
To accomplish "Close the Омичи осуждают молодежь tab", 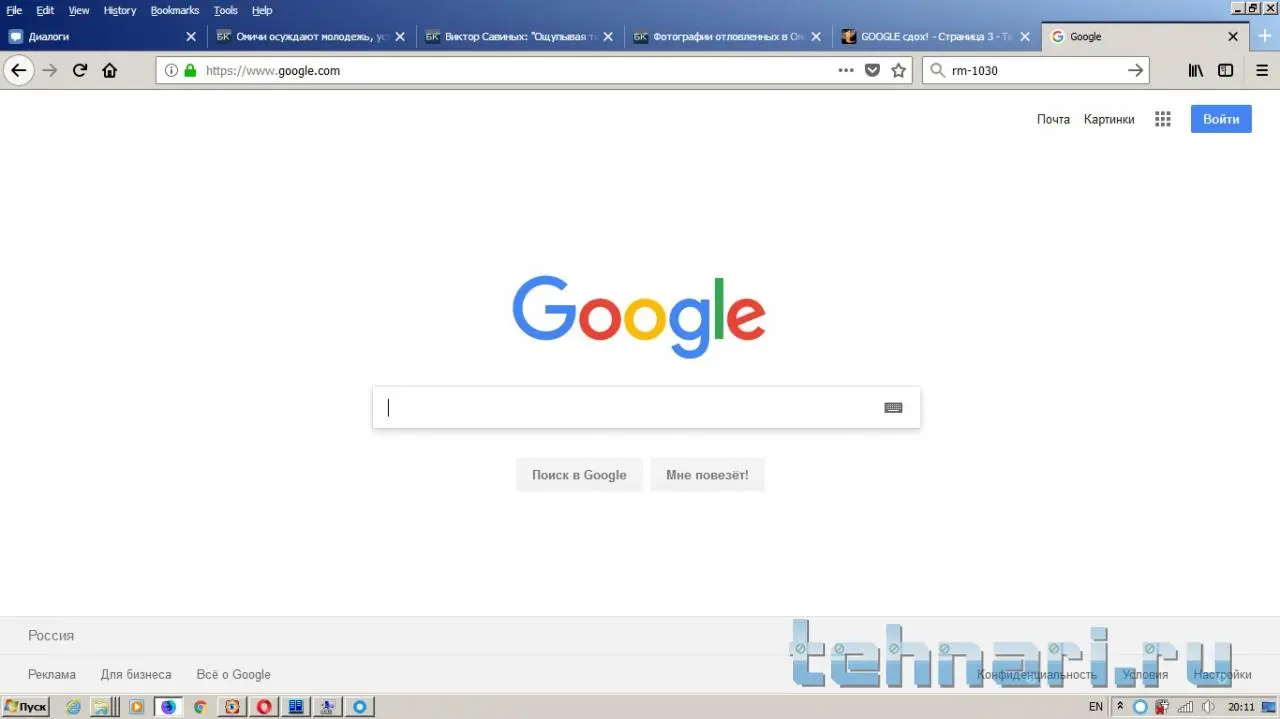I will click(x=400, y=36).
